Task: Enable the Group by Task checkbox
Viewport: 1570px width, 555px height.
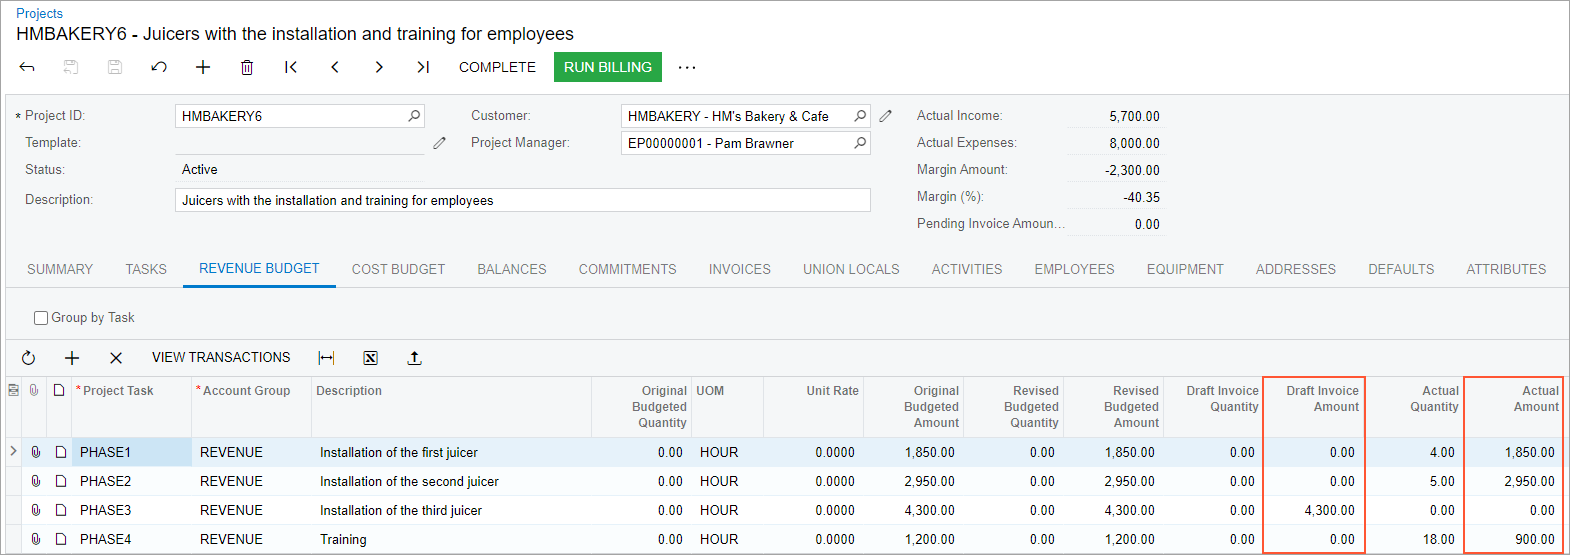Action: pos(41,318)
